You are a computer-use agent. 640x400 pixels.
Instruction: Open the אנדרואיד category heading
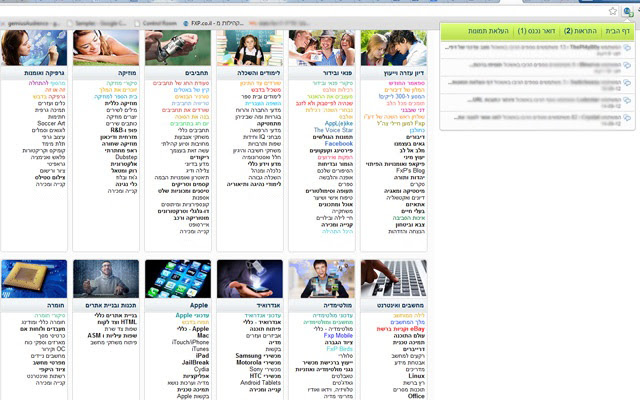tap(268, 305)
